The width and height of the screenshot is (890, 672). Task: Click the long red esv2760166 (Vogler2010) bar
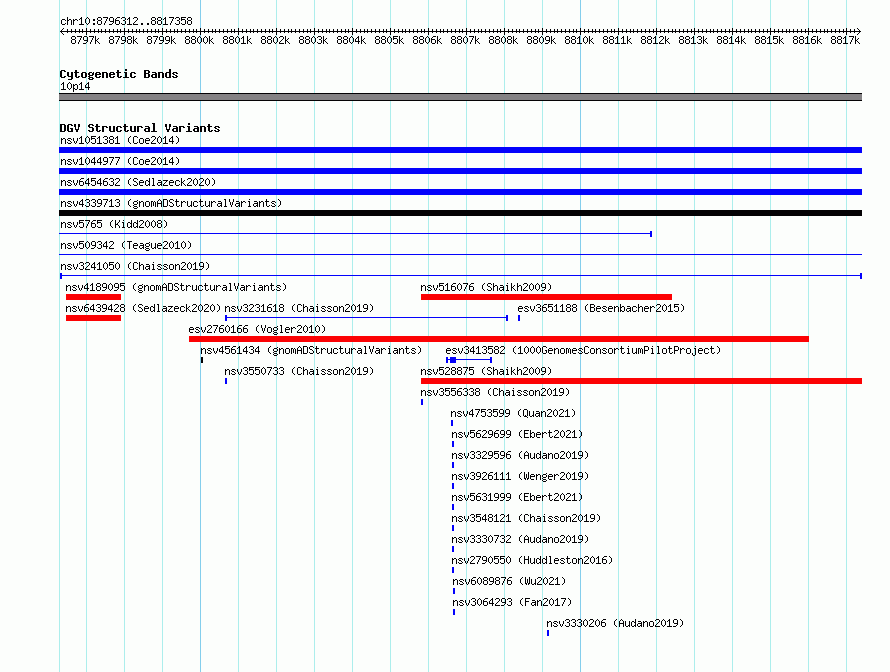(x=499, y=339)
